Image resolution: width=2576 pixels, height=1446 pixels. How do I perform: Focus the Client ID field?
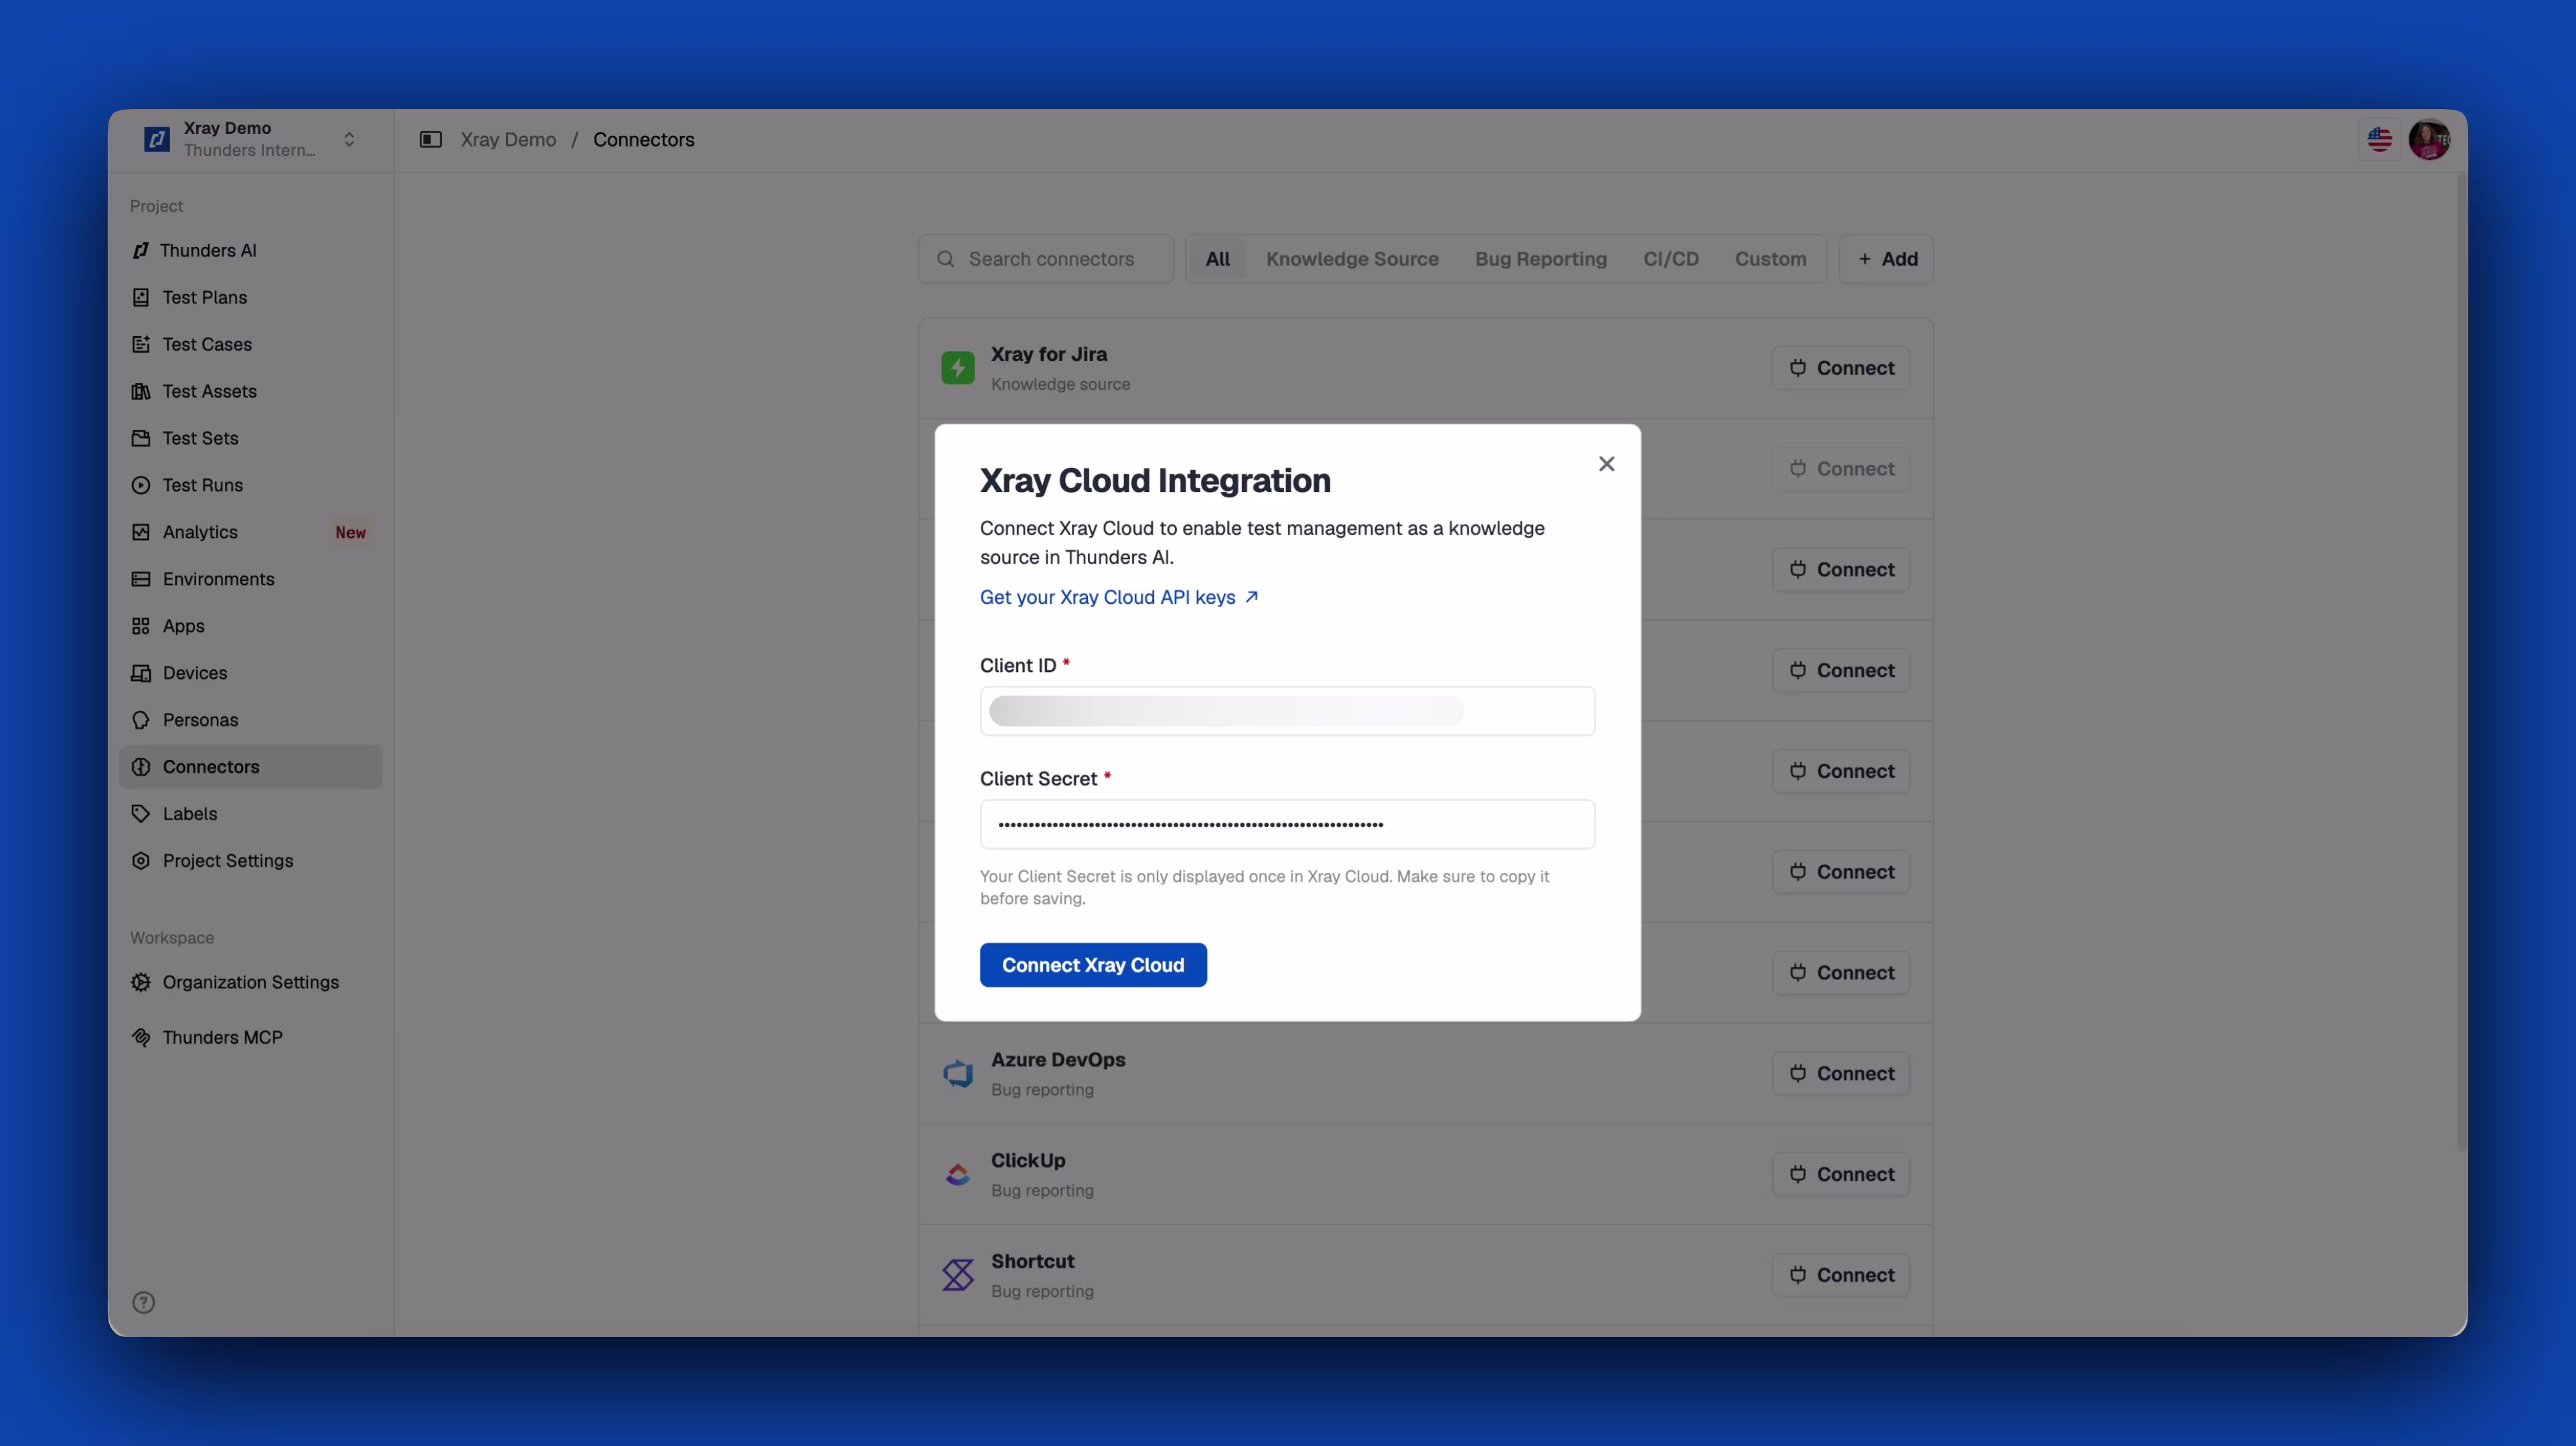click(x=1287, y=711)
